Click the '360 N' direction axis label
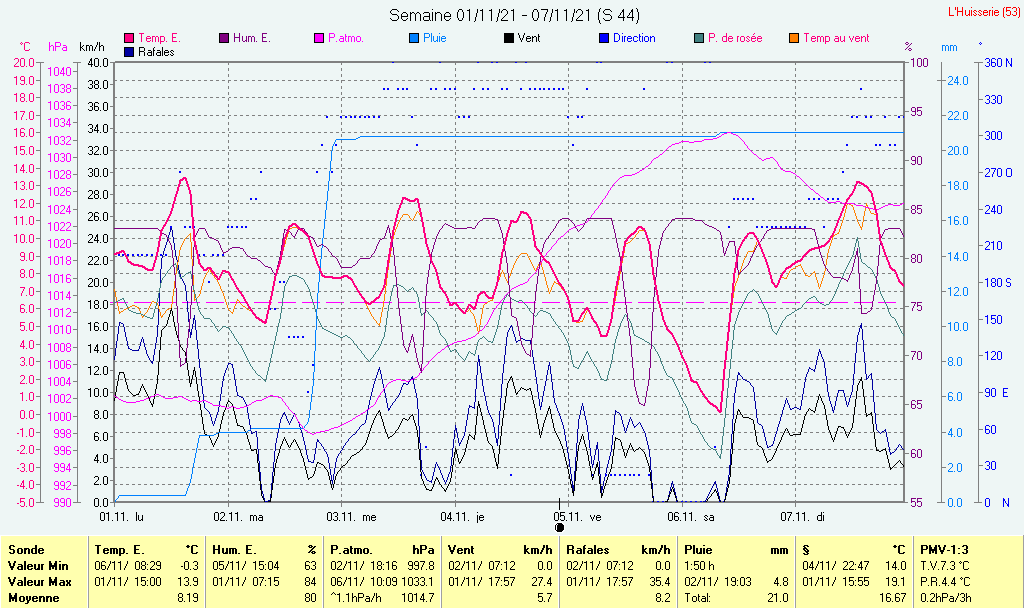 click(999, 63)
